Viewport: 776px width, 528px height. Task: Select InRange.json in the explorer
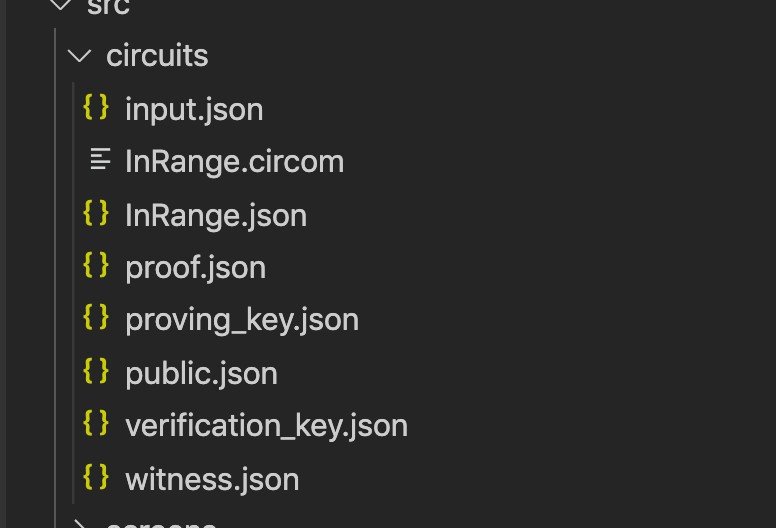tap(215, 214)
